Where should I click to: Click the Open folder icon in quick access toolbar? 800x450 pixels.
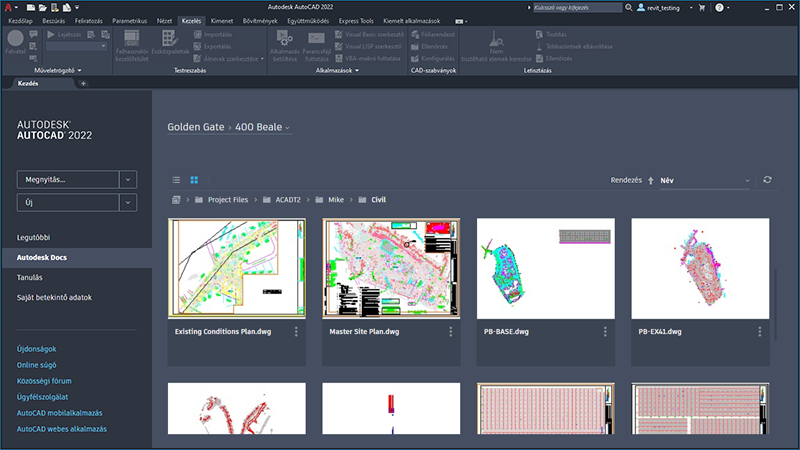tap(42, 8)
